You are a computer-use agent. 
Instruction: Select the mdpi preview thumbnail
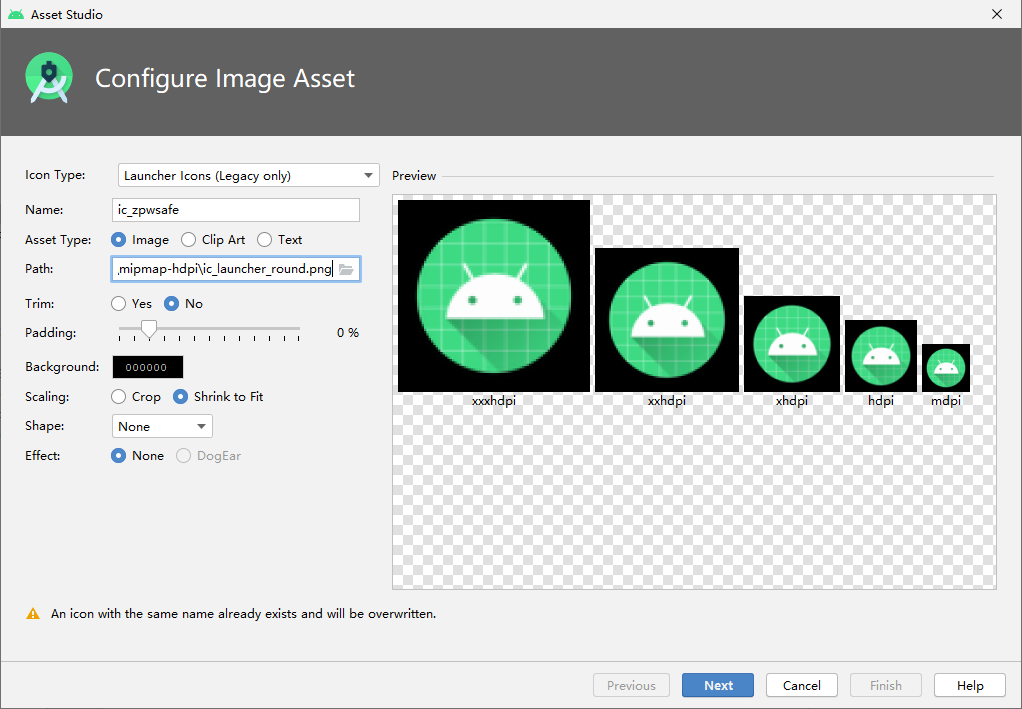tap(945, 367)
